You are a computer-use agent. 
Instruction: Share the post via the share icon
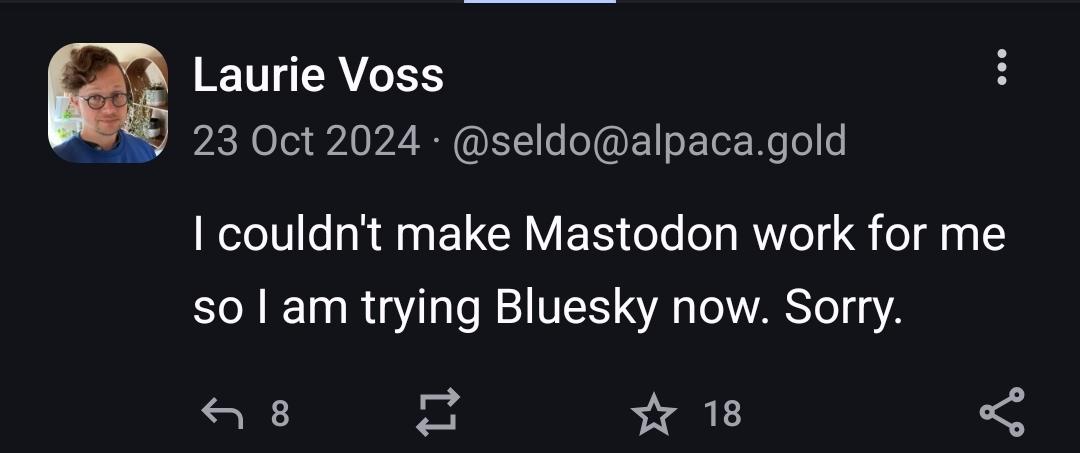(1001, 412)
